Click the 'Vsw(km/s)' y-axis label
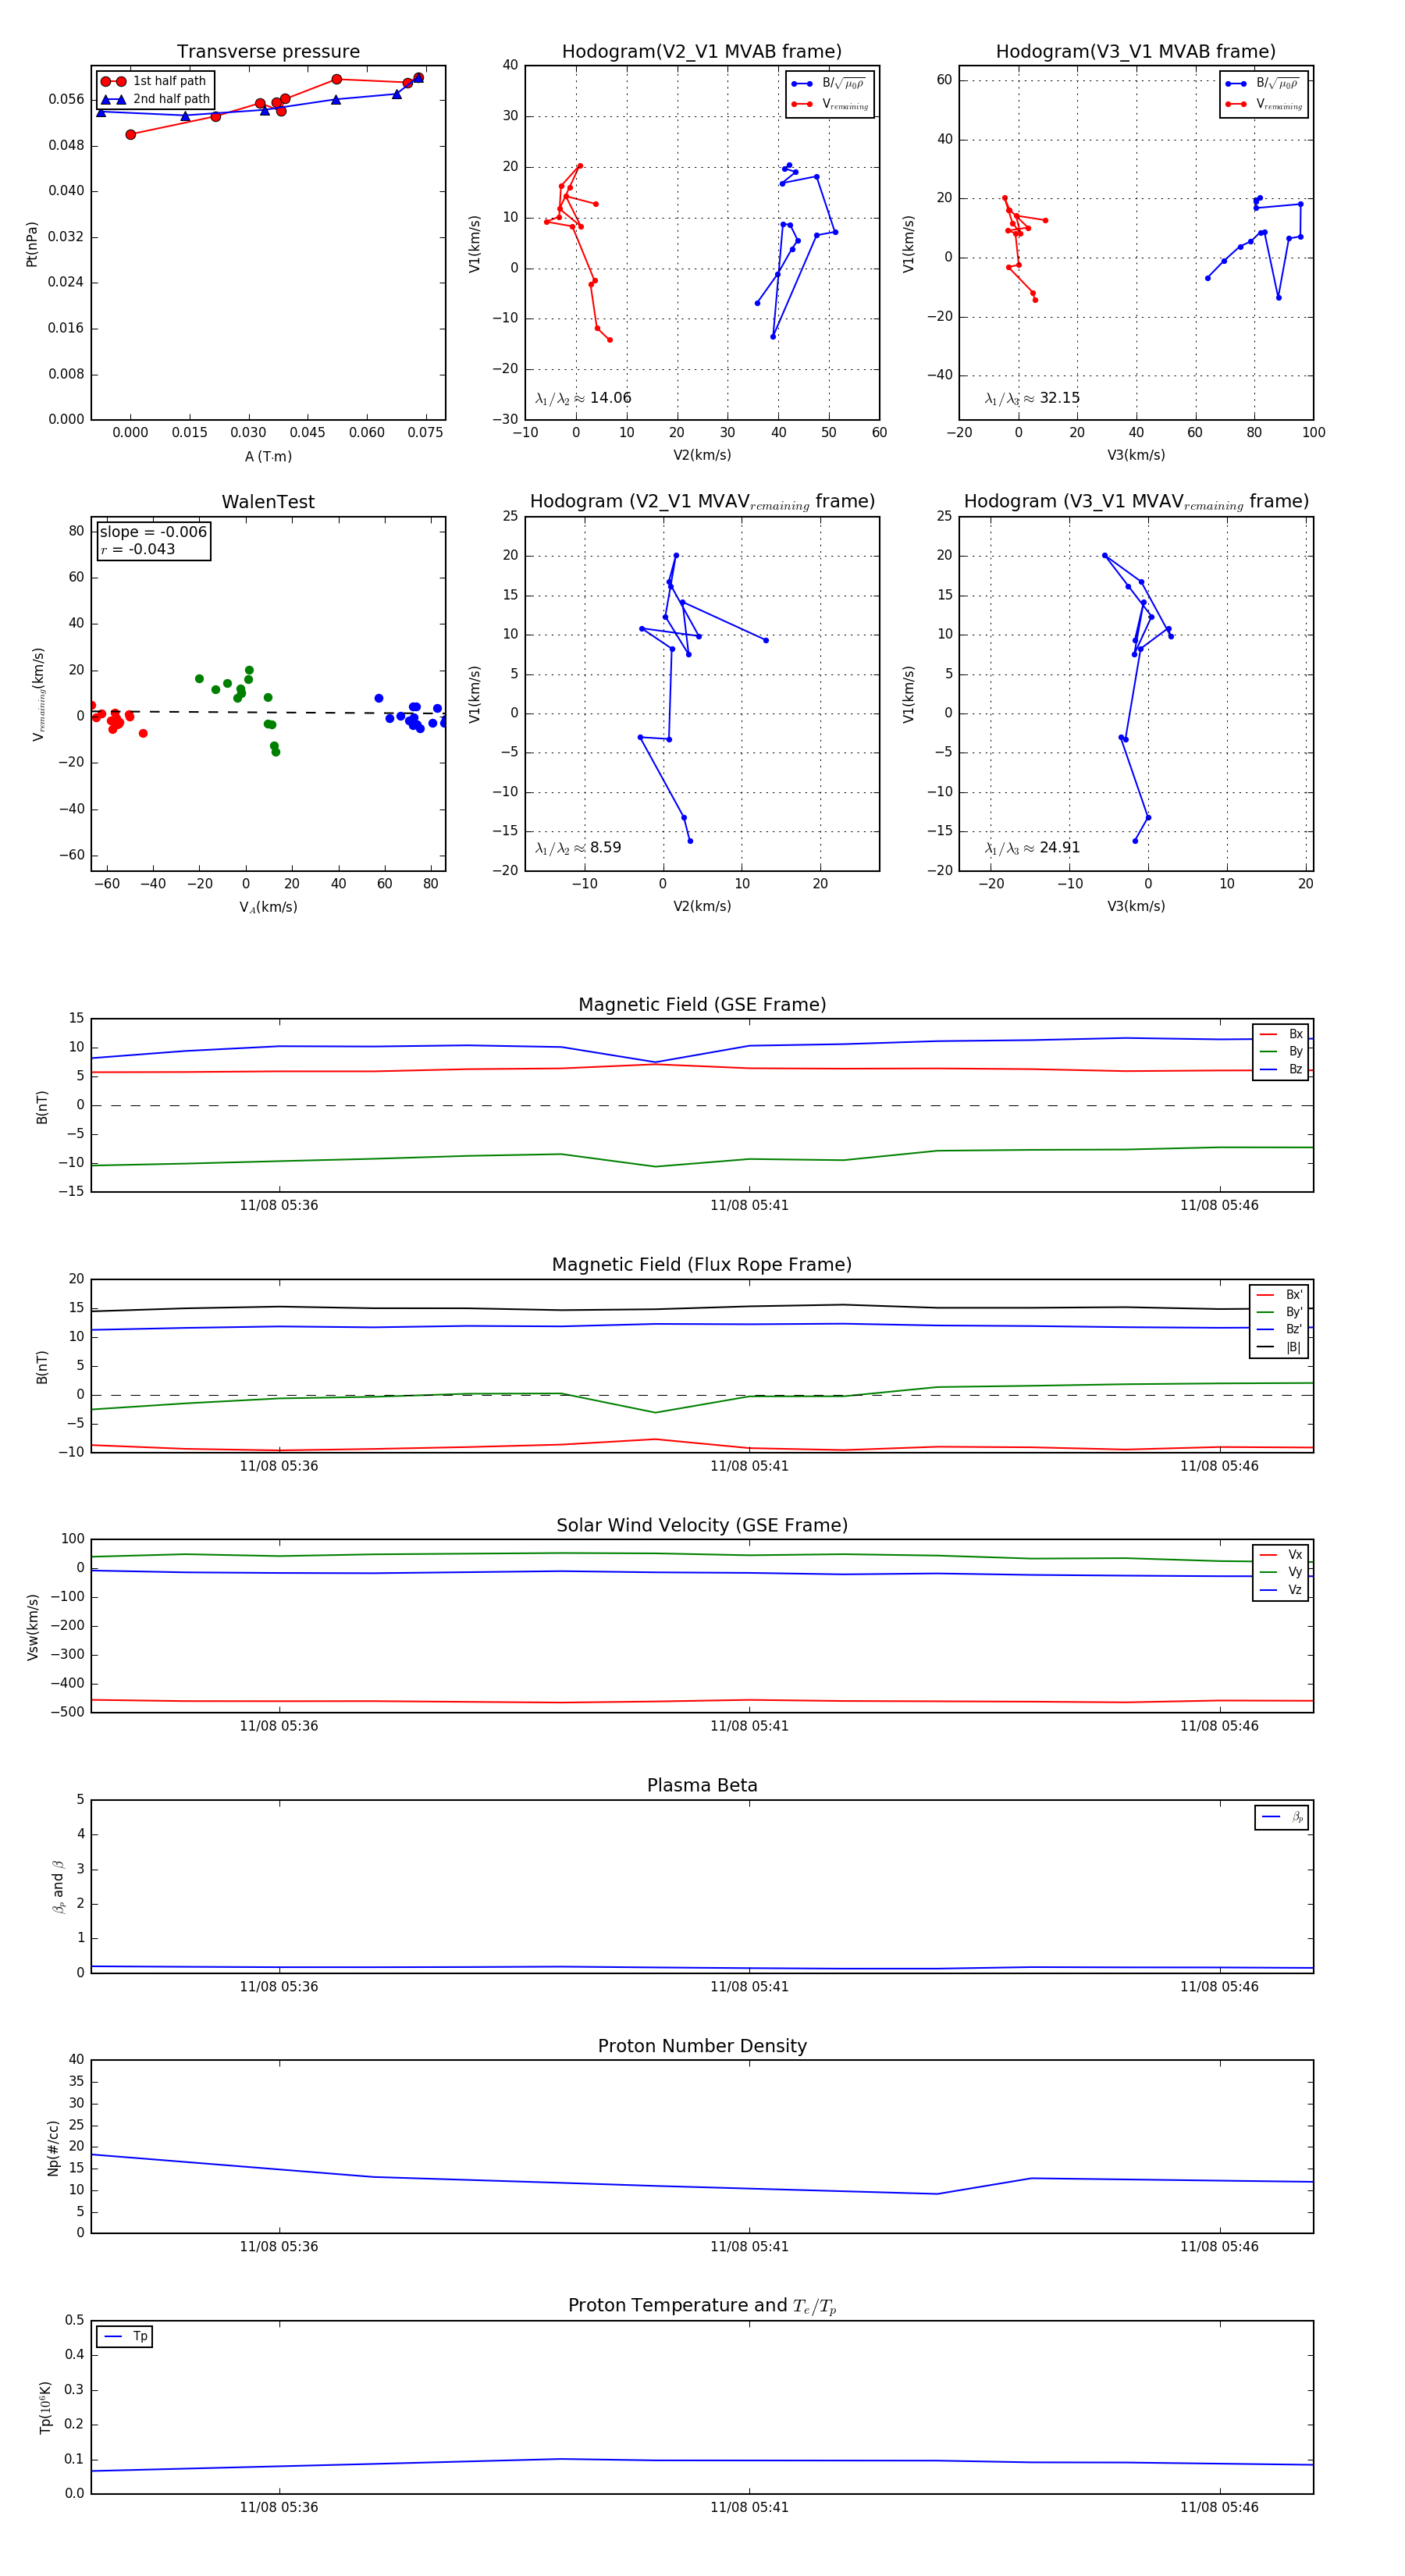The height and width of the screenshot is (2576, 1405). (32, 1627)
